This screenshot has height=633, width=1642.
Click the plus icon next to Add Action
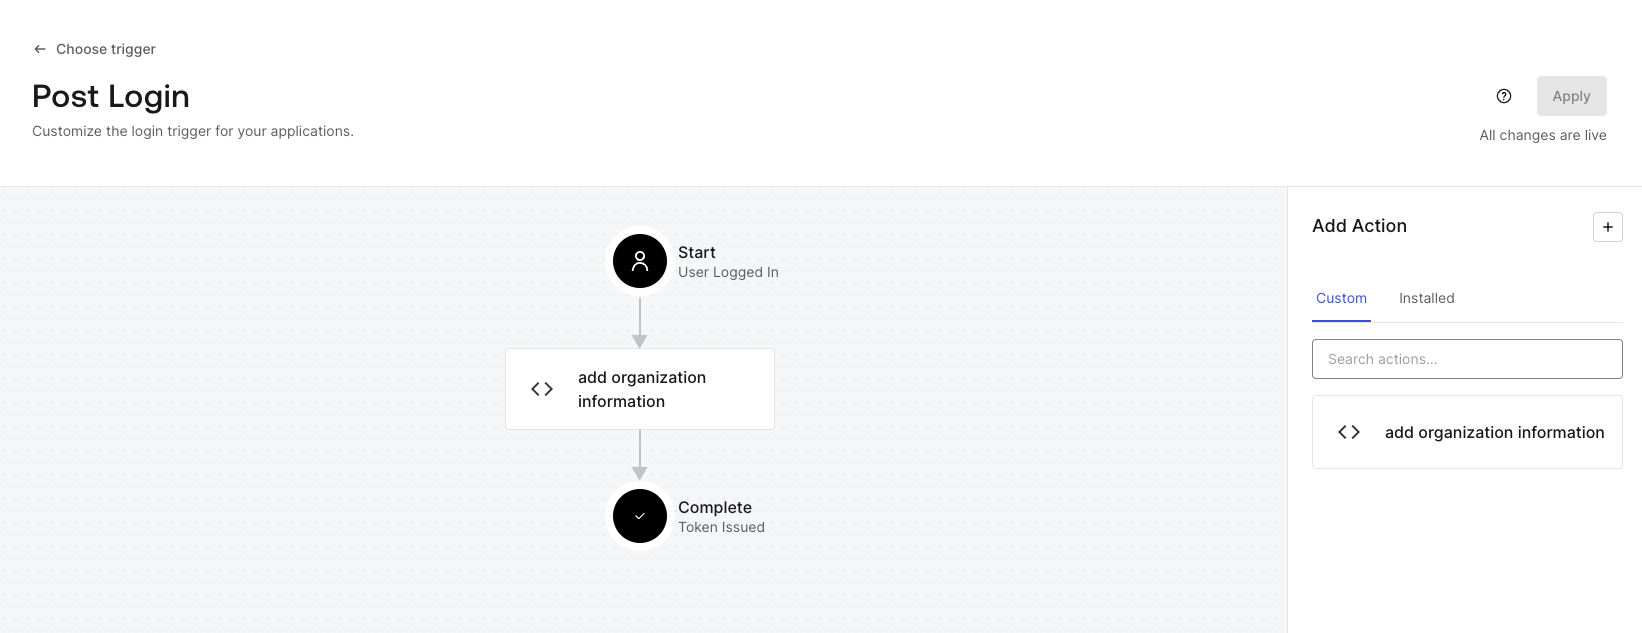[1607, 227]
